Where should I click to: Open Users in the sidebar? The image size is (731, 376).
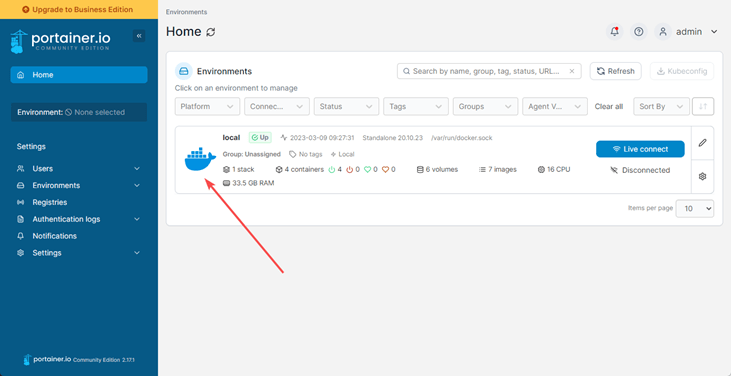point(42,169)
